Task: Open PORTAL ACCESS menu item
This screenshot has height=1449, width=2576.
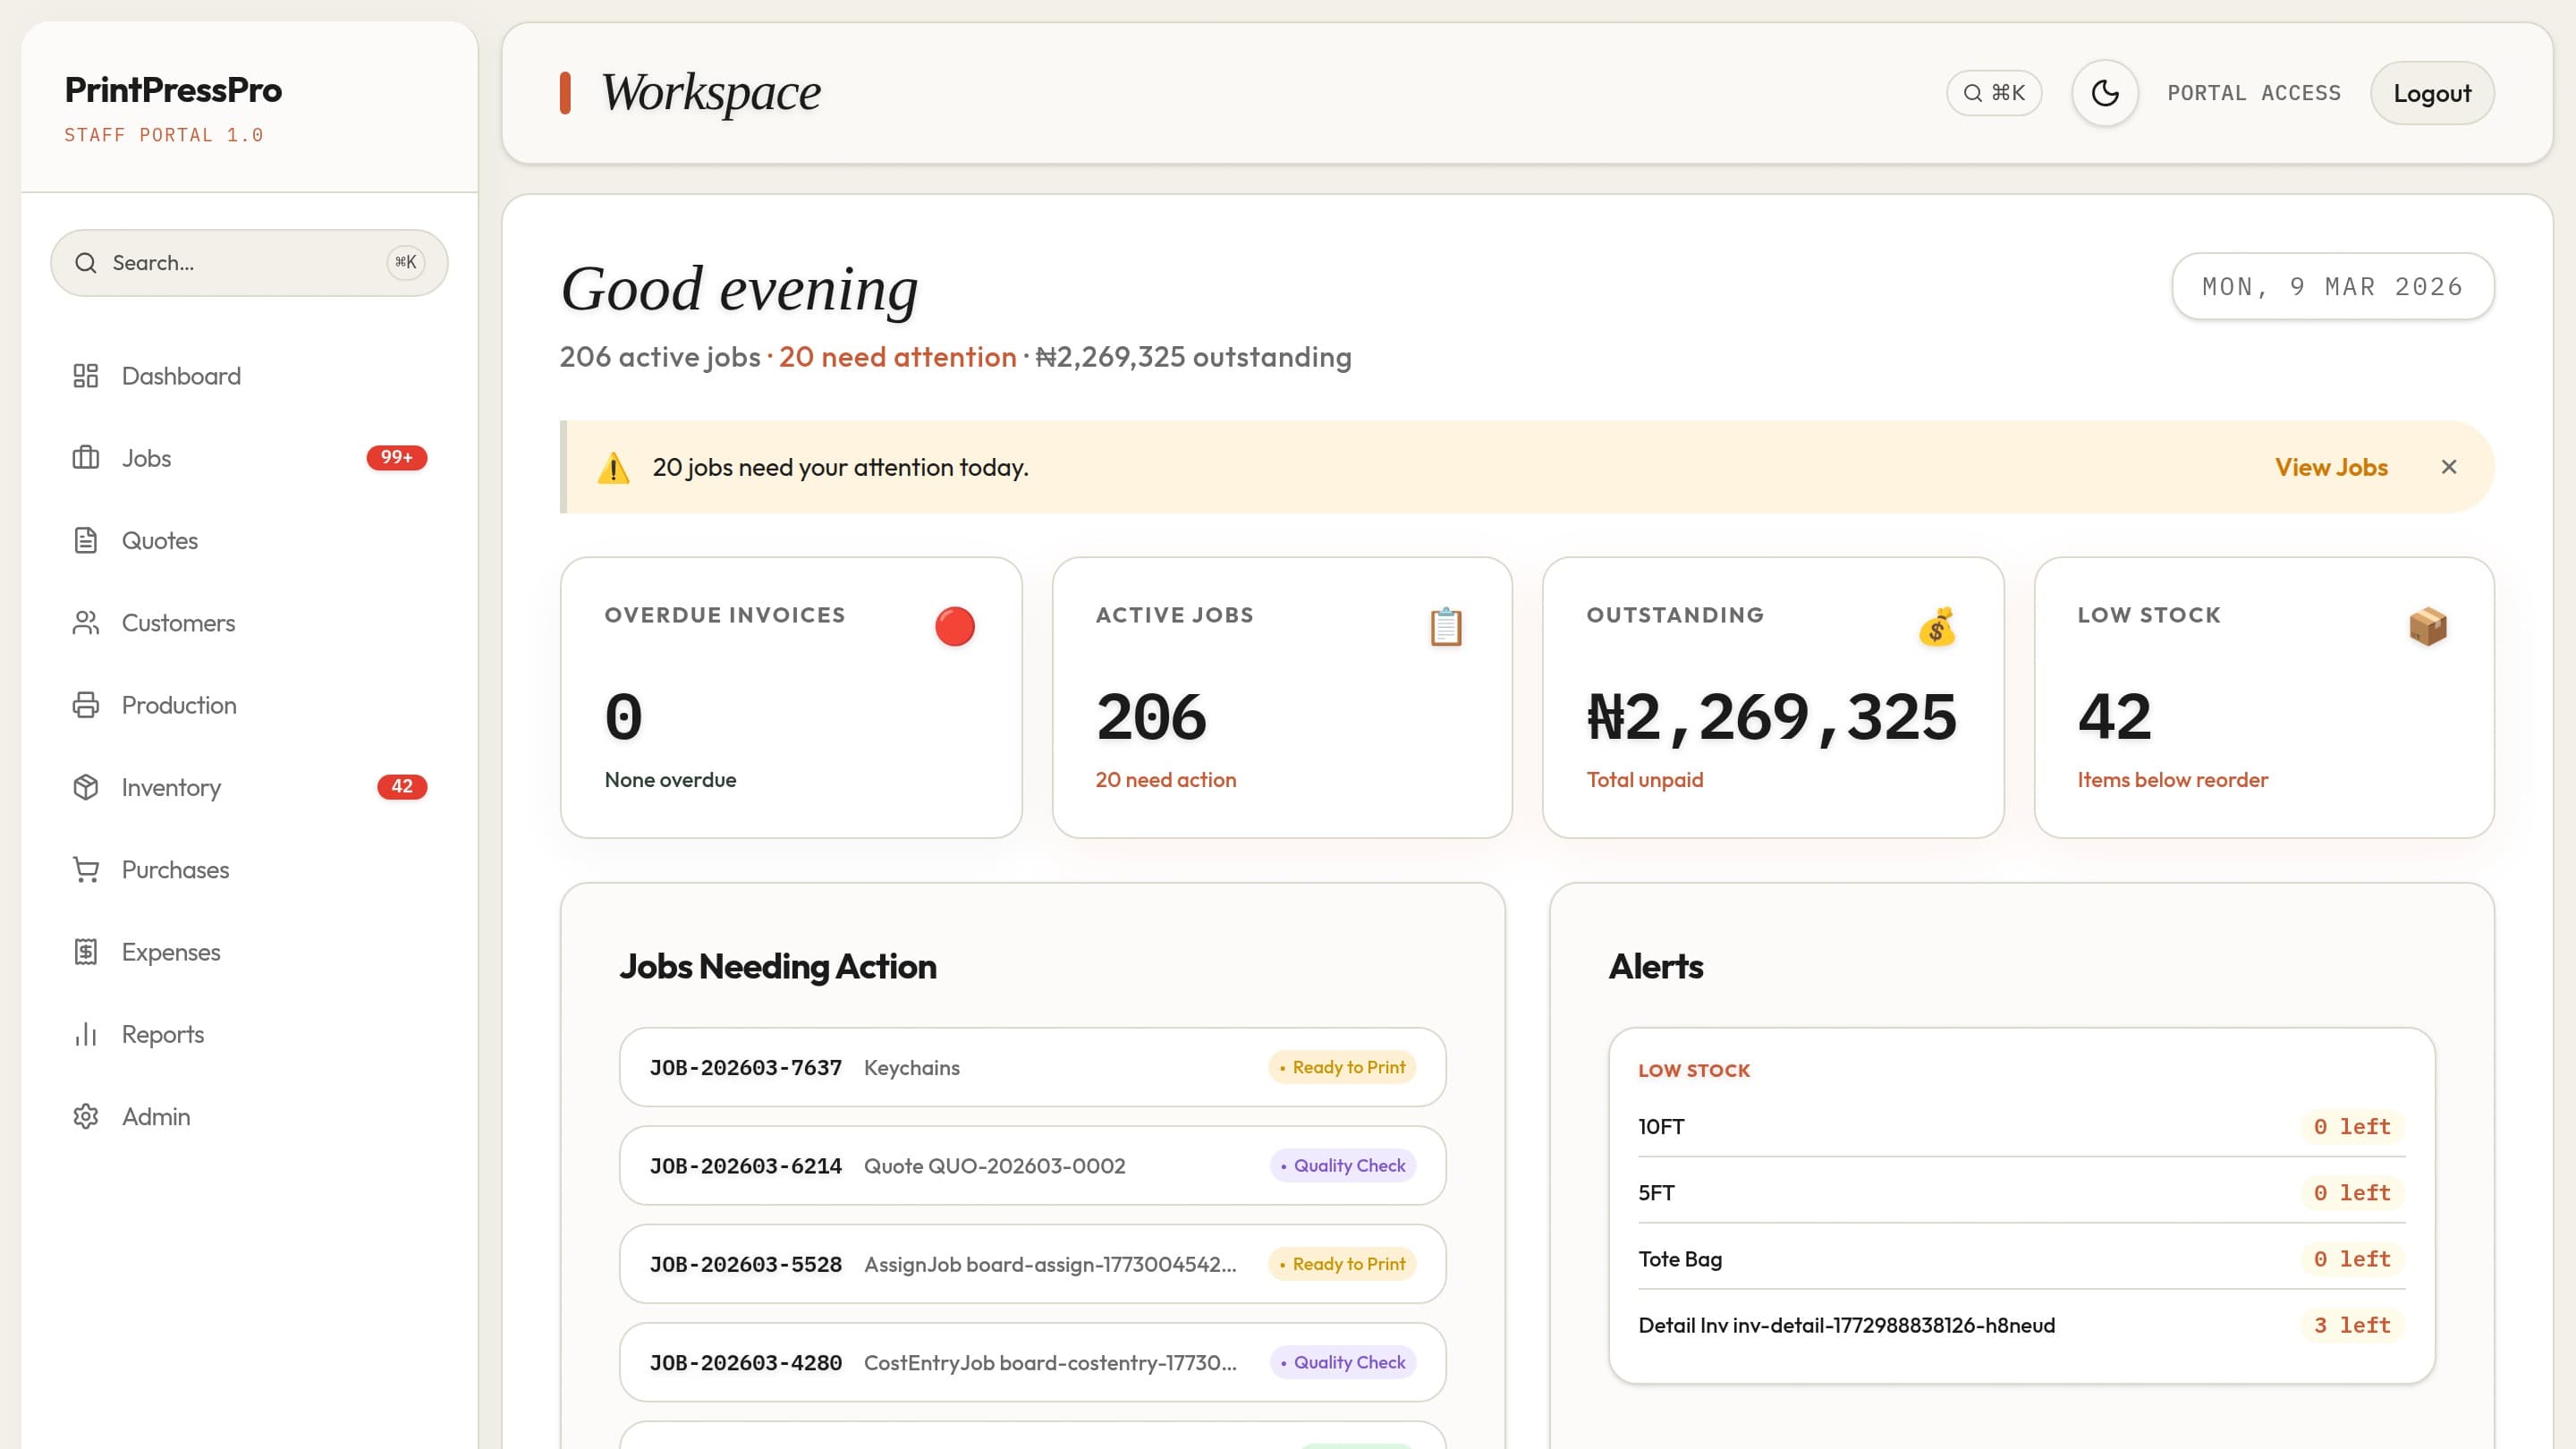Action: point(2255,92)
